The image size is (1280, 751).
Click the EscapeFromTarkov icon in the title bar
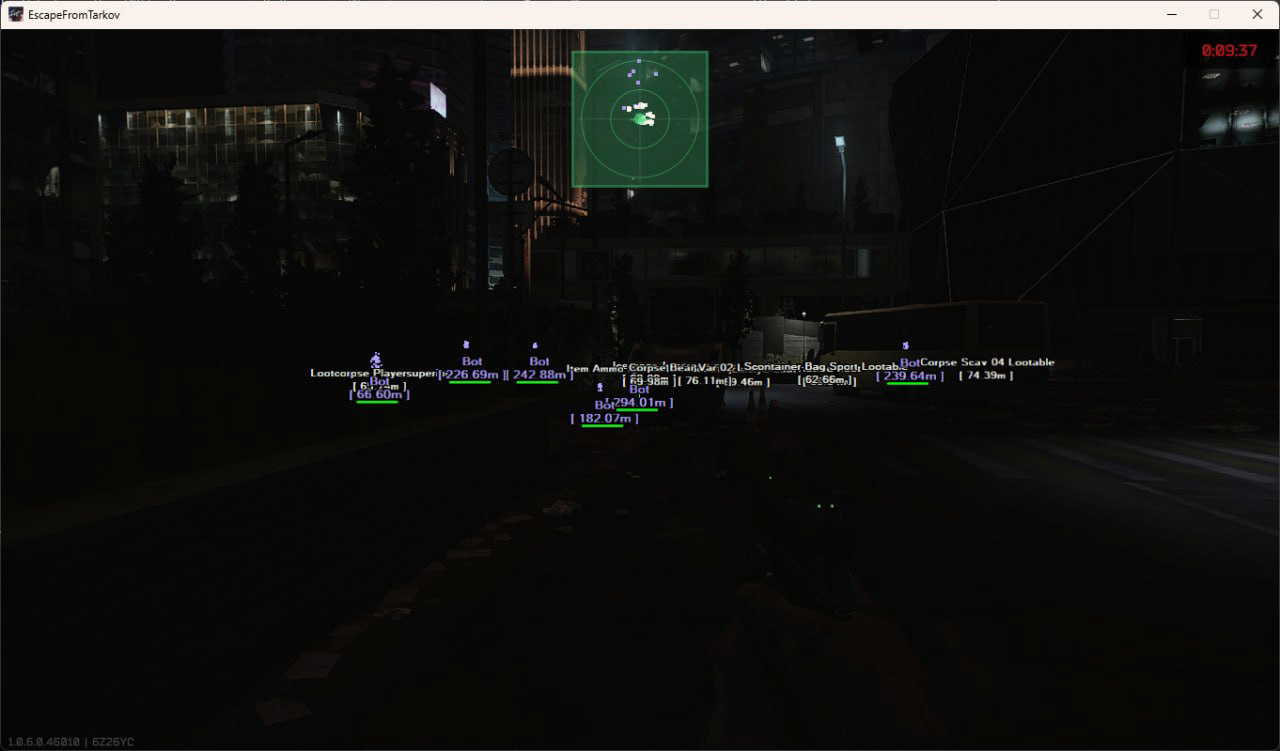(x=16, y=14)
